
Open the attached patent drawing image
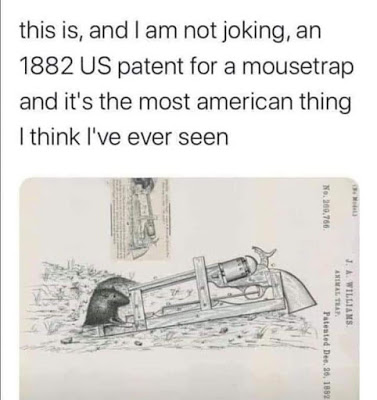coord(190,288)
